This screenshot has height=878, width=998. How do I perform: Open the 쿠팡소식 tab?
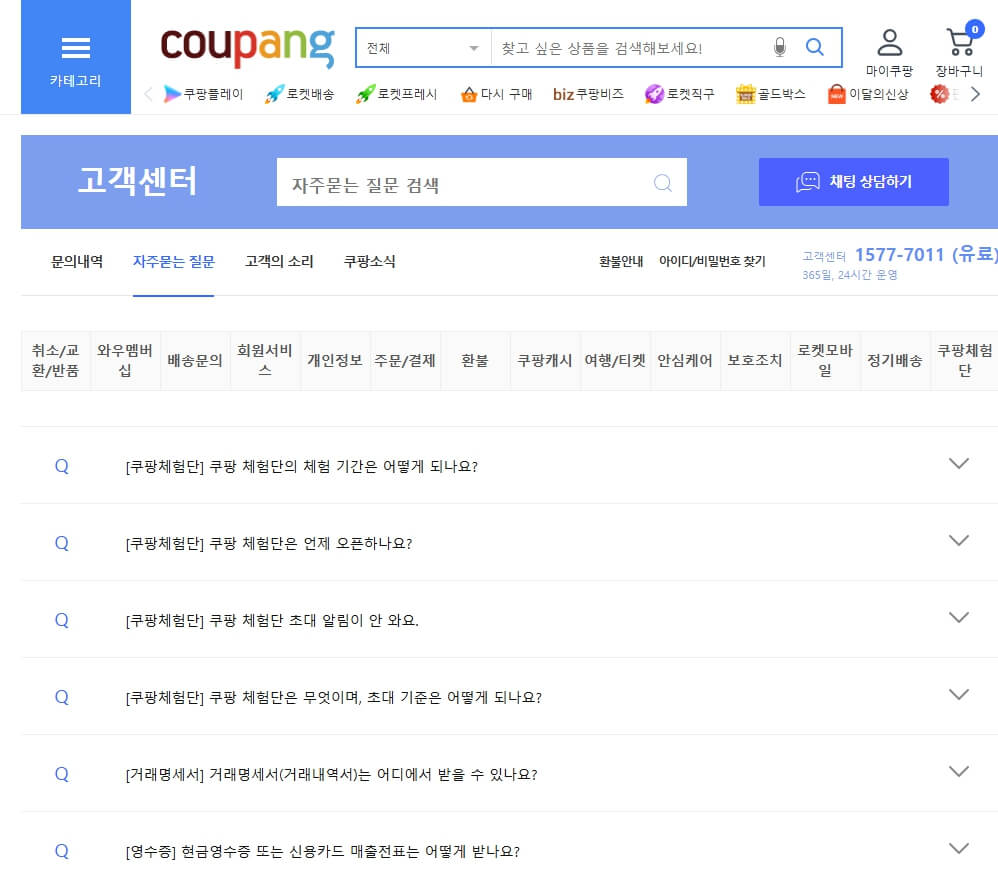[370, 262]
